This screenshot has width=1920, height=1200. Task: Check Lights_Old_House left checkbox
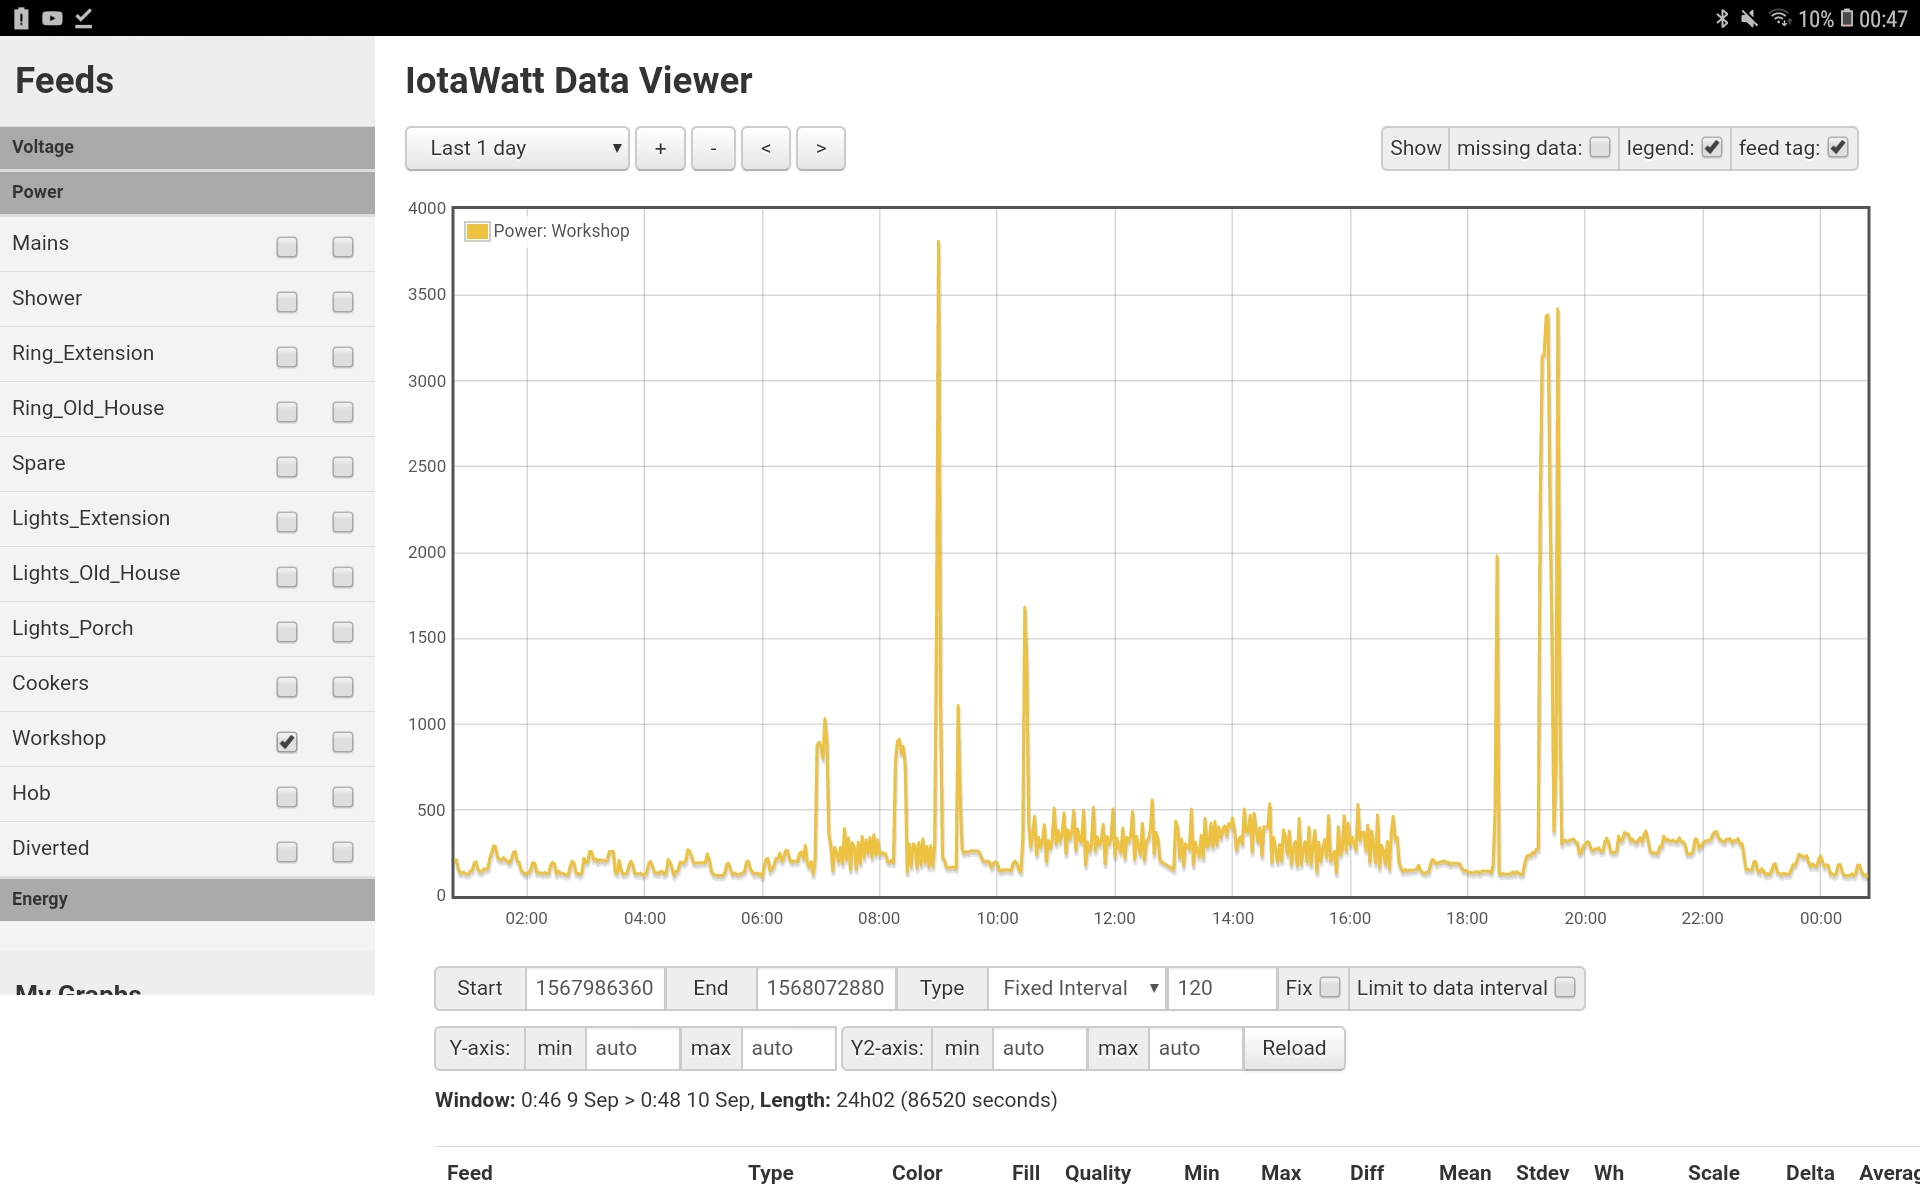point(287,577)
